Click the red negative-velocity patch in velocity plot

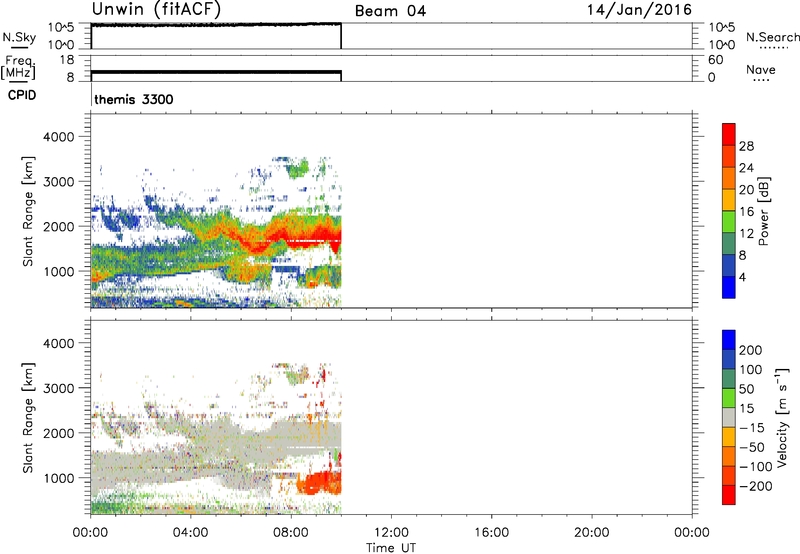[x=319, y=482]
